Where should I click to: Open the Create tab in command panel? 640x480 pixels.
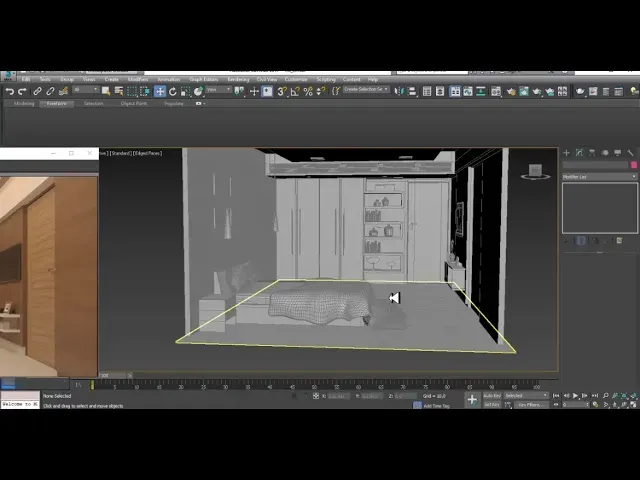coord(567,153)
